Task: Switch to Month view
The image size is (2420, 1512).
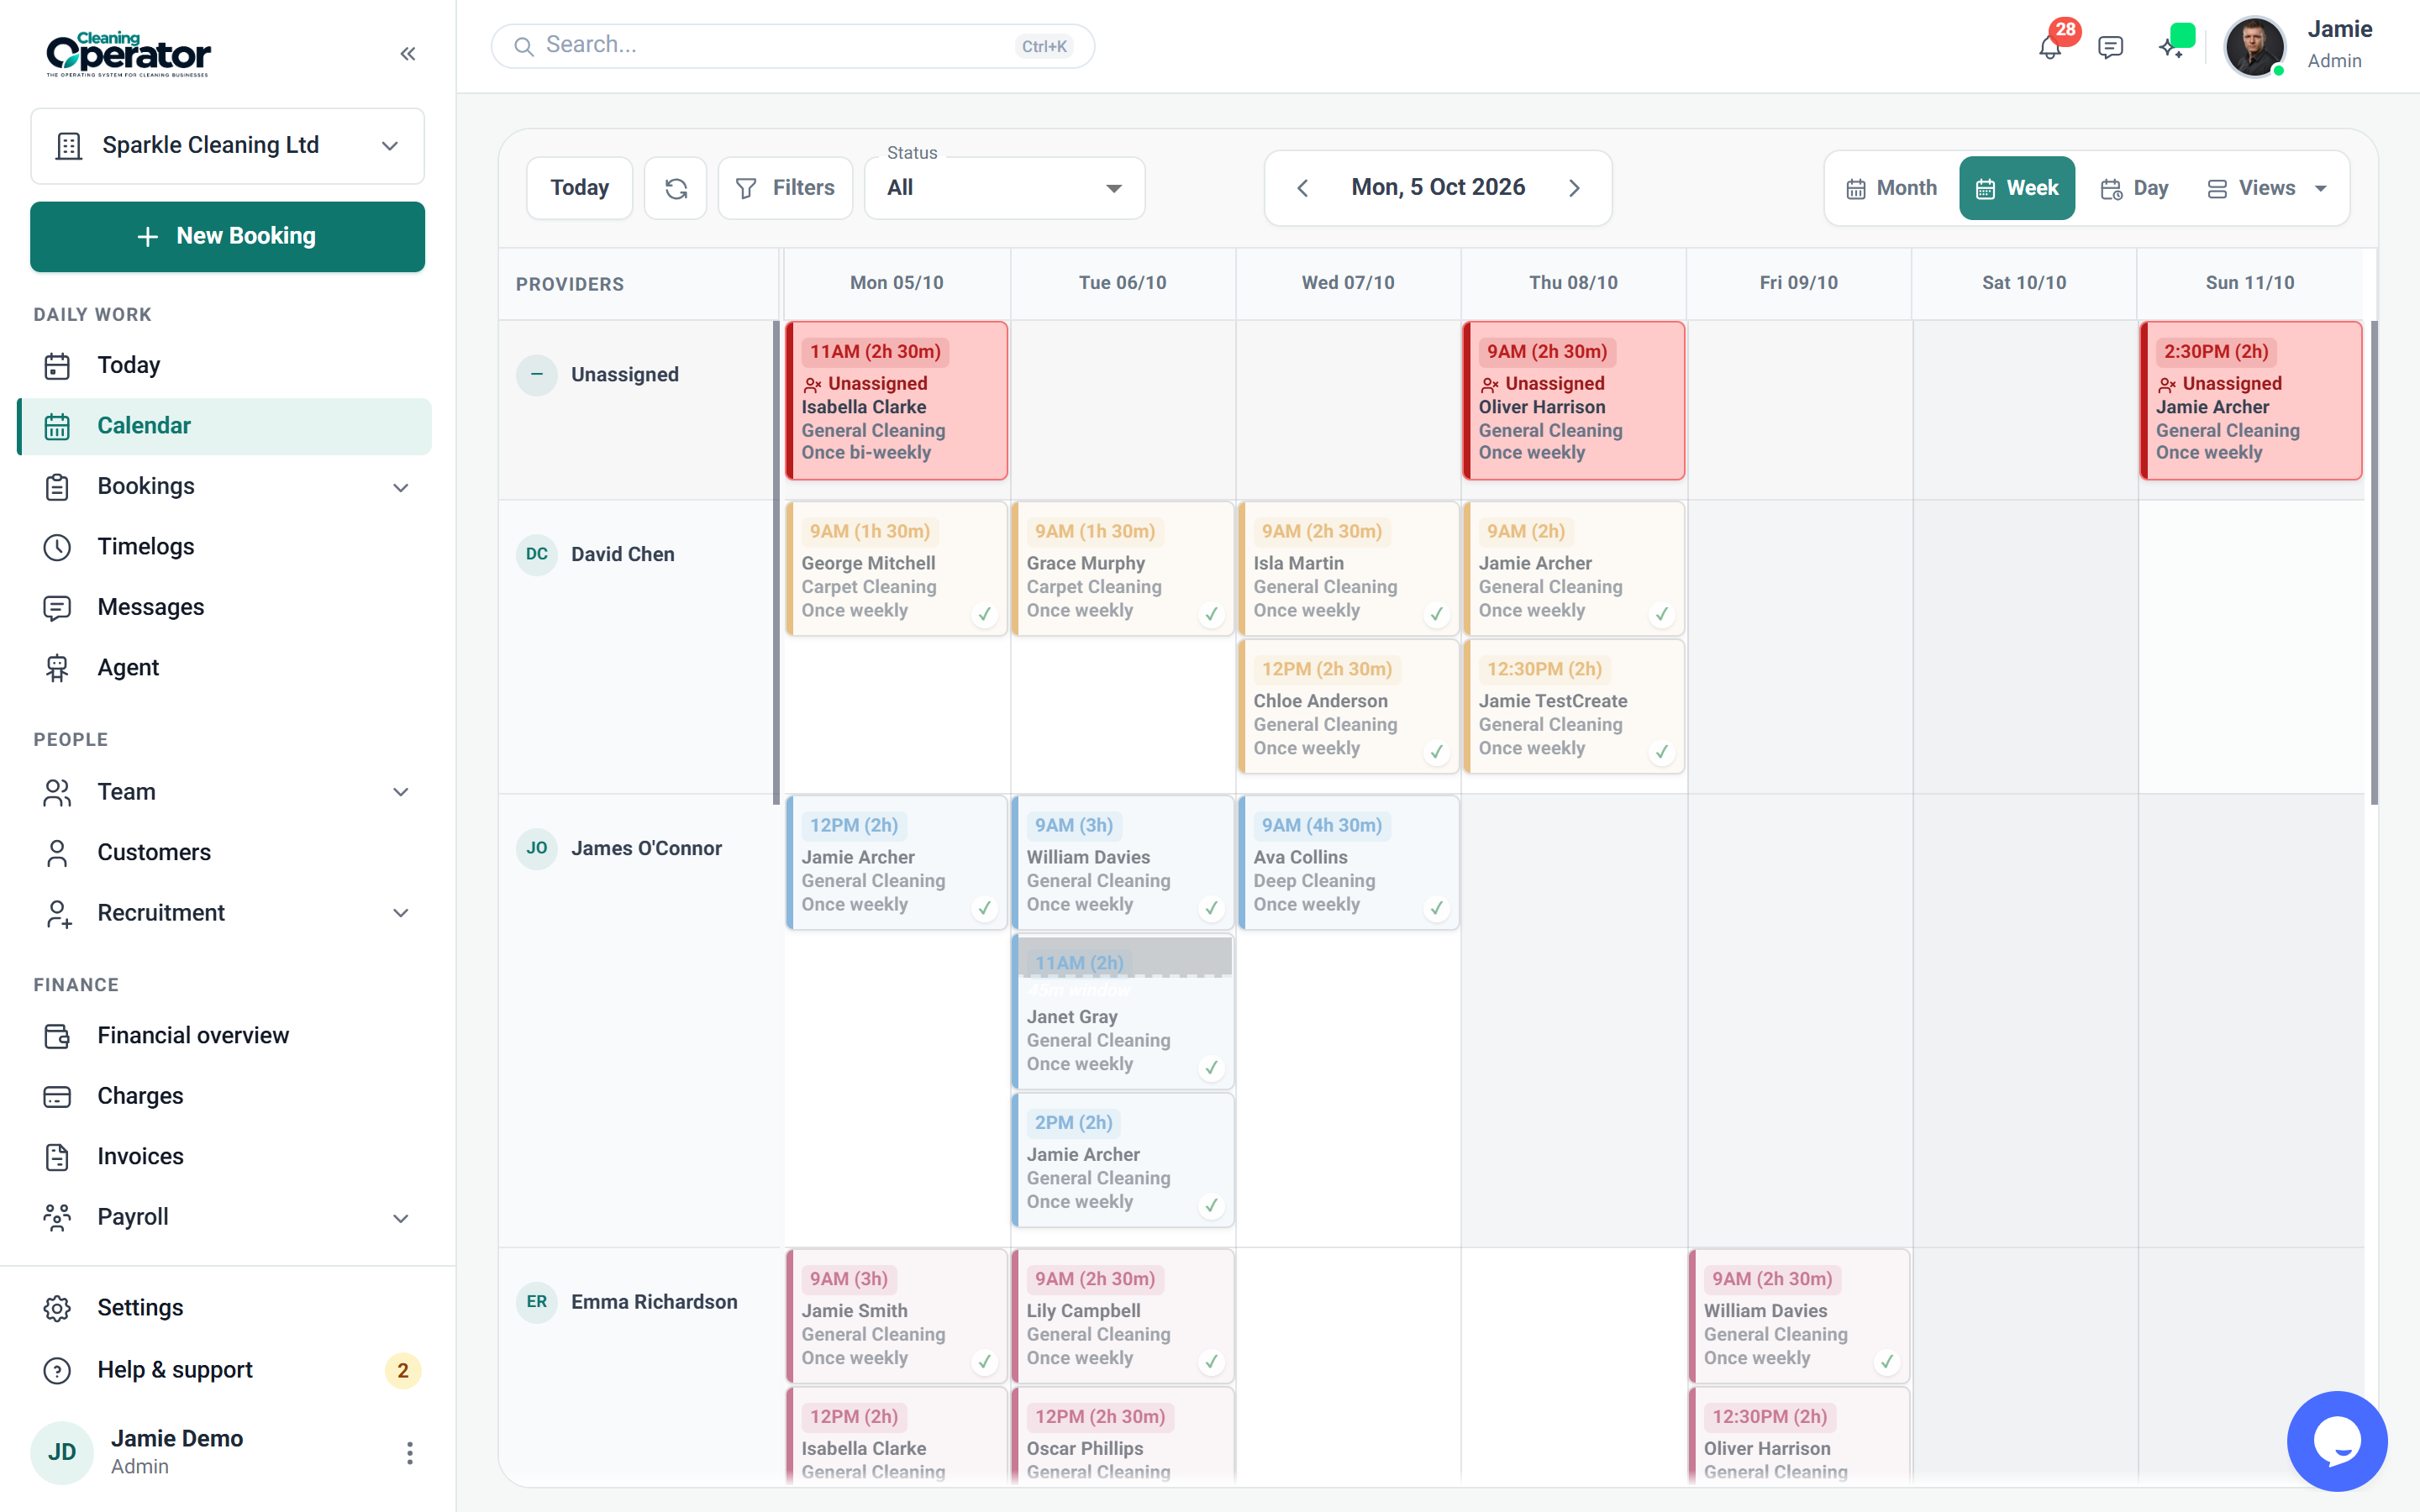Action: [1892, 188]
